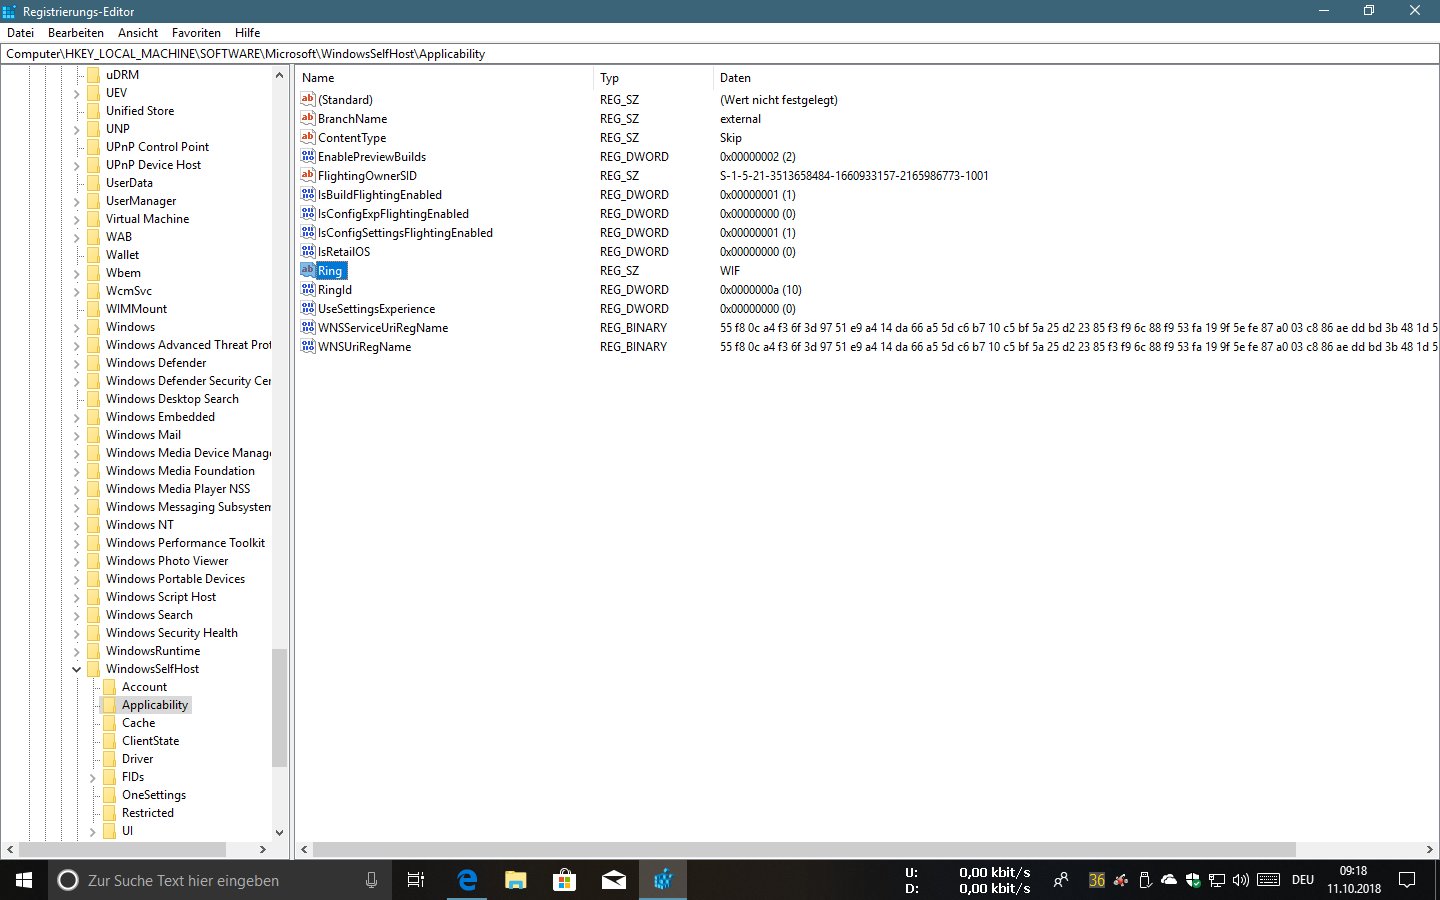
Task: Click the (Standard) value icon
Action: click(x=308, y=99)
